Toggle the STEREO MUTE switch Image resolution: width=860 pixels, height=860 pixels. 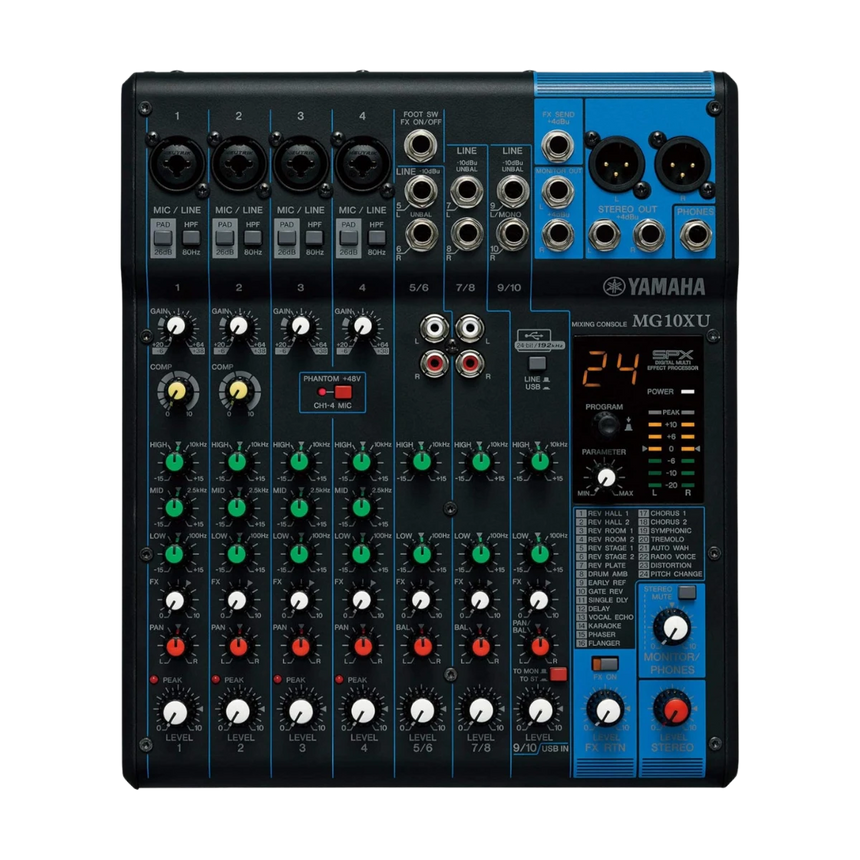686,592
